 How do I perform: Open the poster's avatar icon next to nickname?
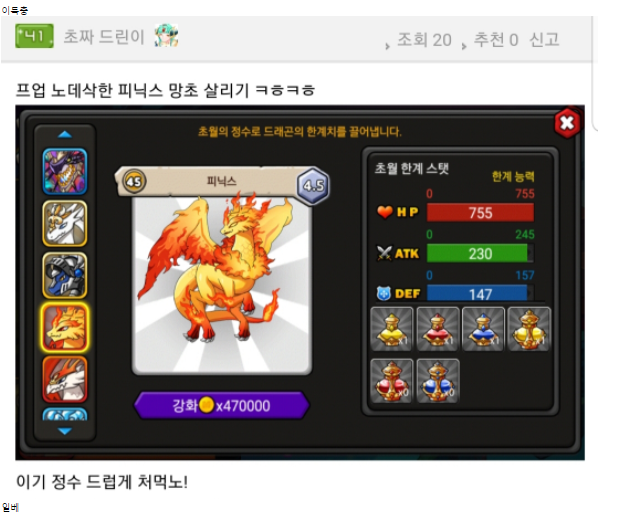click(x=166, y=36)
